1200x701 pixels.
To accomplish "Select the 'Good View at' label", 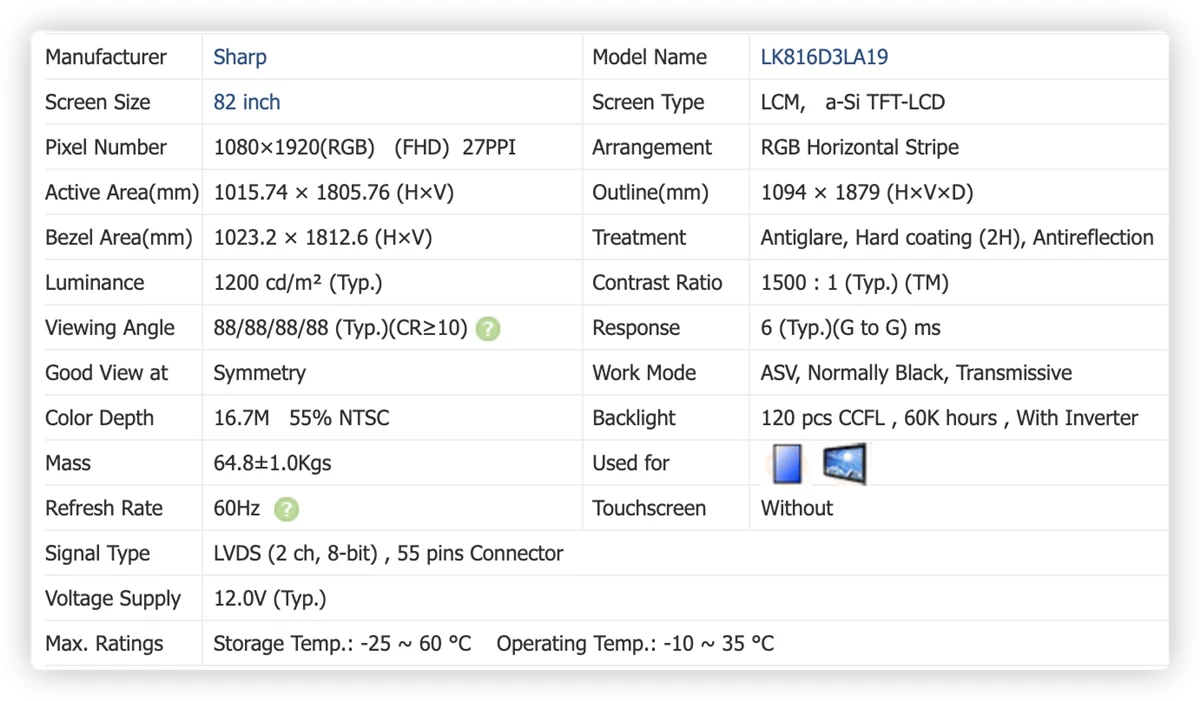I will tap(107, 373).
